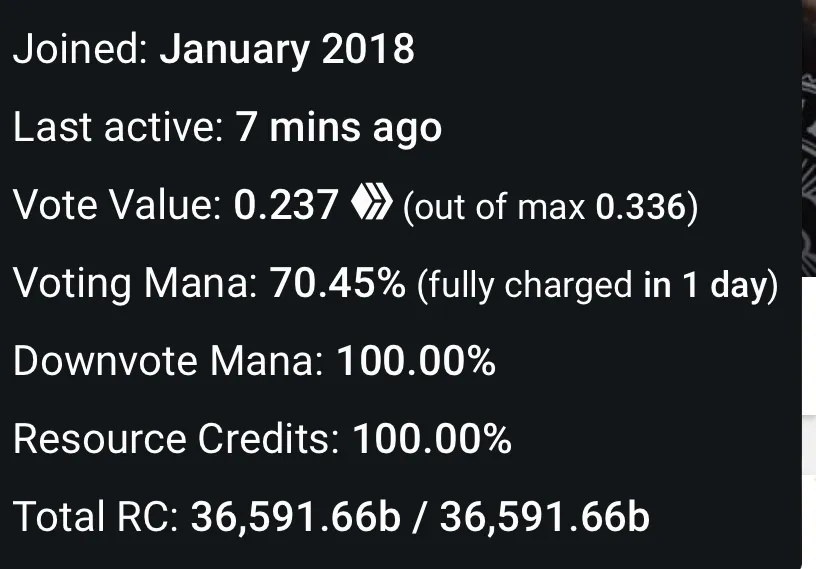Select the second 36,591.66b maximum RC value
The height and width of the screenshot is (569, 816).
tap(544, 517)
